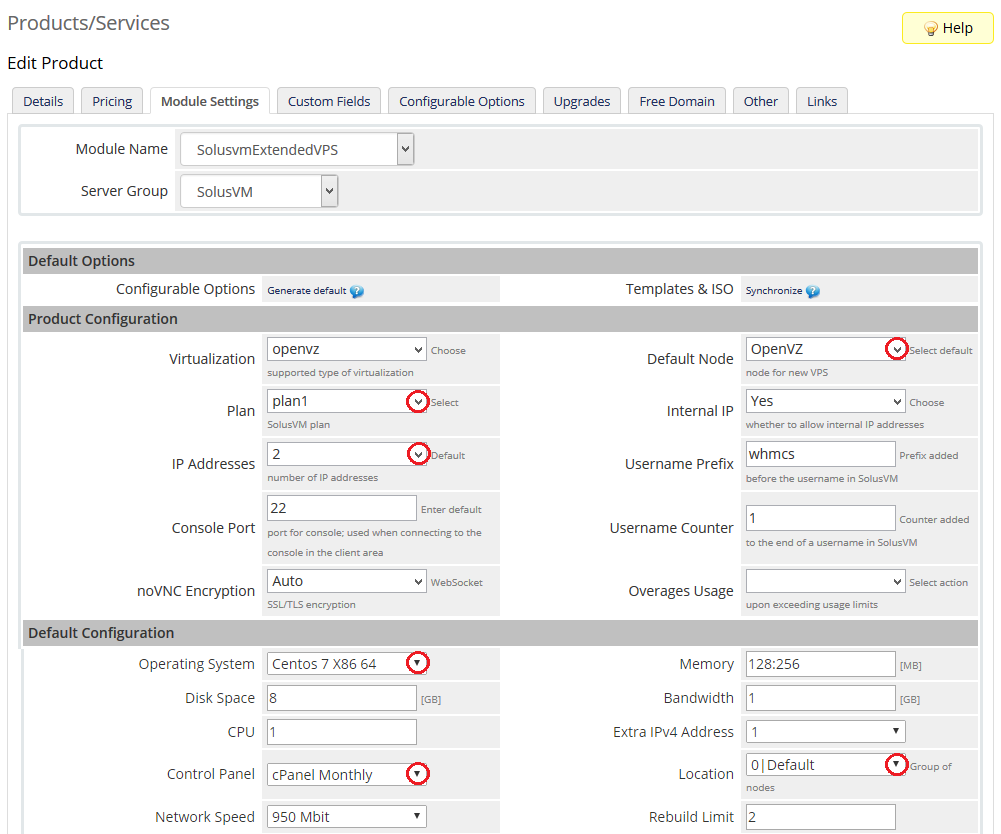This screenshot has width=1001, height=834.
Task: Click the Username Prefix field
Action: click(x=820, y=454)
